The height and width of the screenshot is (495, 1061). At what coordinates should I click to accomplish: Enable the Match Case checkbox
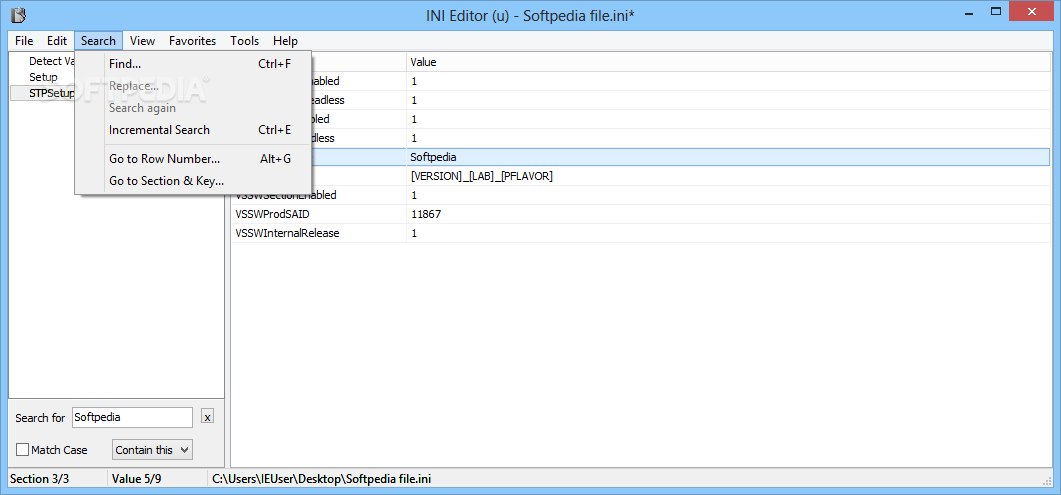(22, 450)
